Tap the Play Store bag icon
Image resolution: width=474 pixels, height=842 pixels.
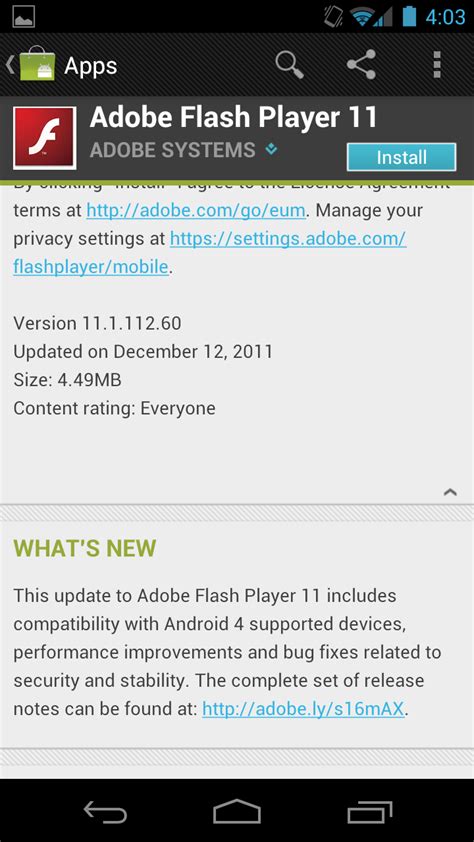pyautogui.click(x=37, y=65)
